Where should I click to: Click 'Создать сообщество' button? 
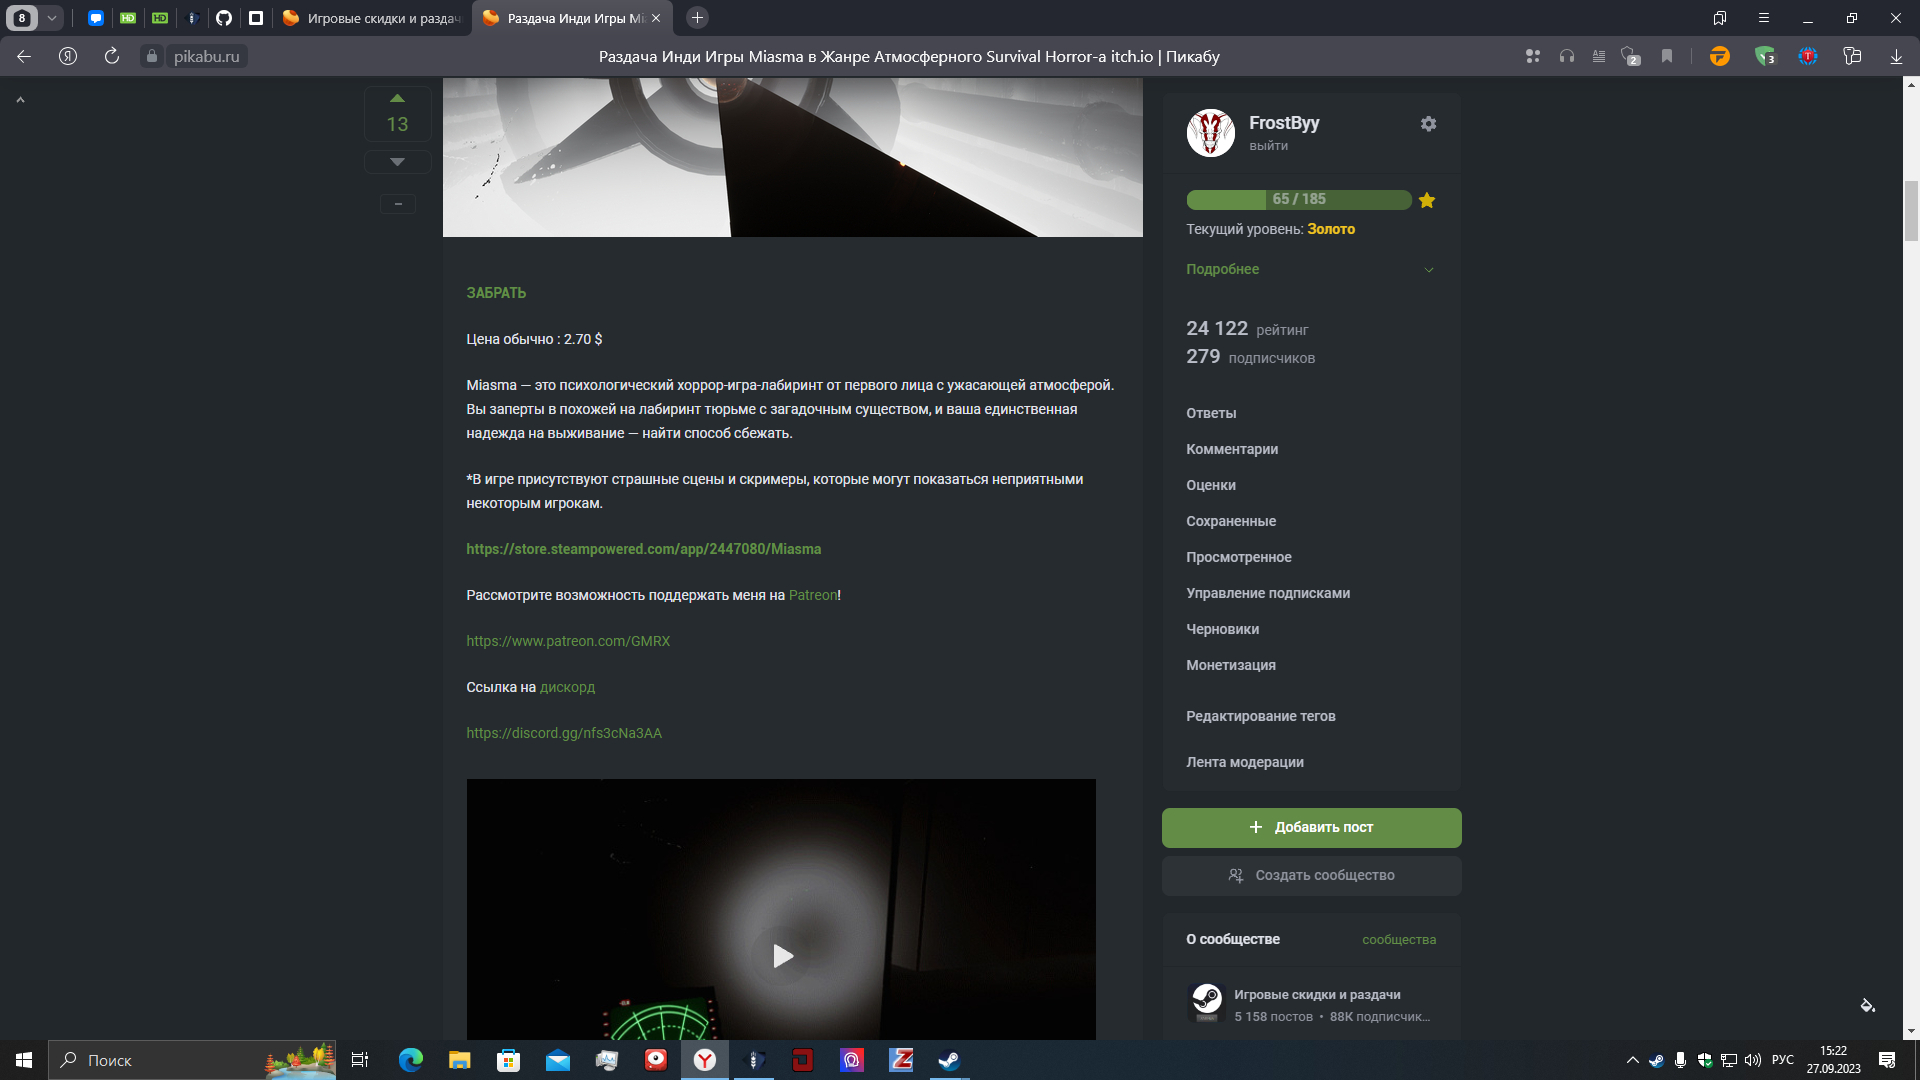click(1311, 875)
